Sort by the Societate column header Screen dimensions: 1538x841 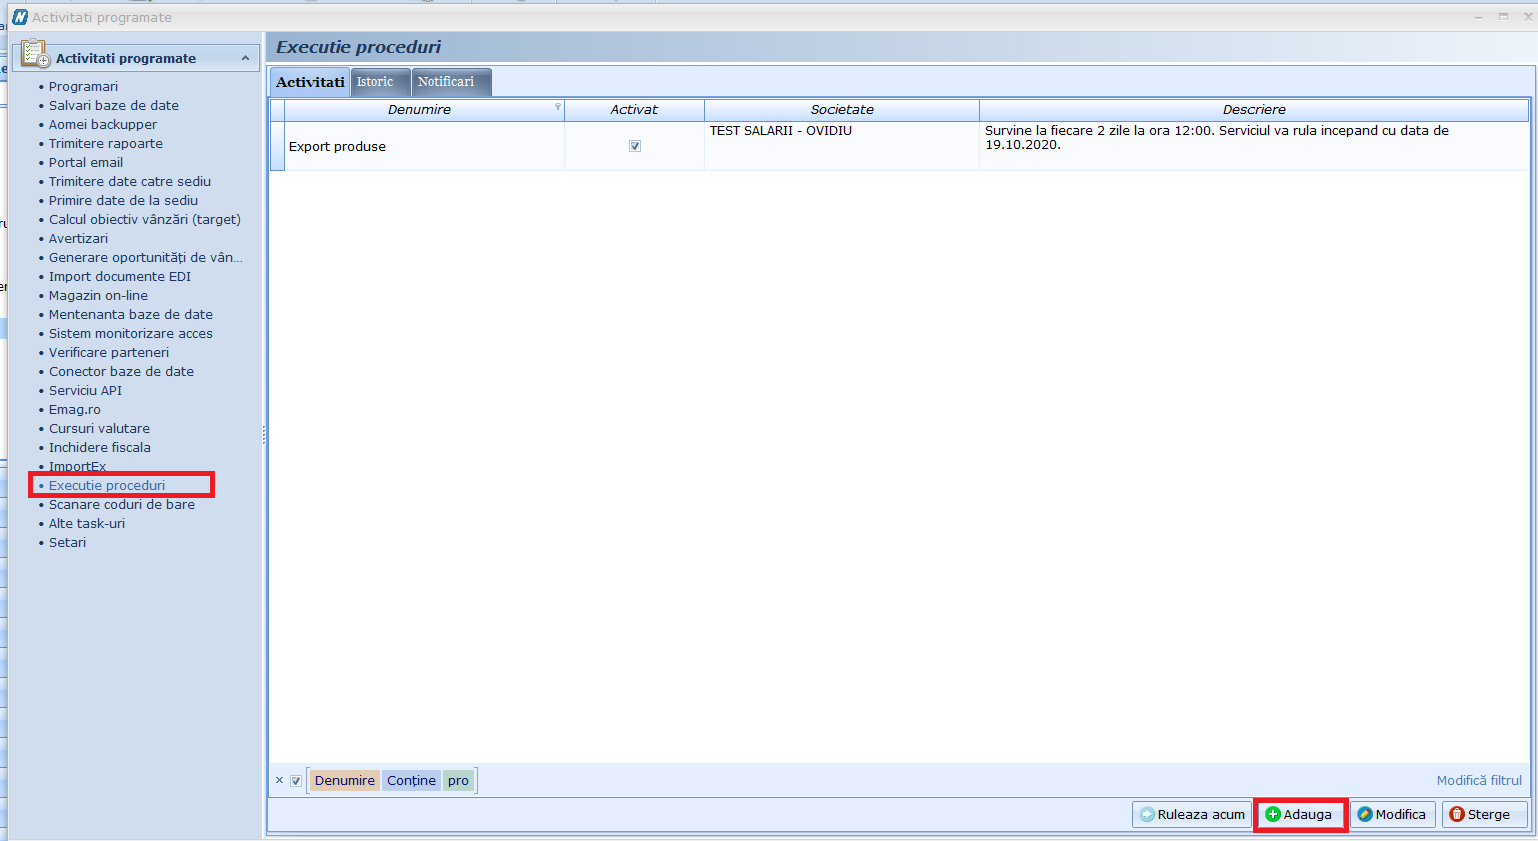click(842, 110)
